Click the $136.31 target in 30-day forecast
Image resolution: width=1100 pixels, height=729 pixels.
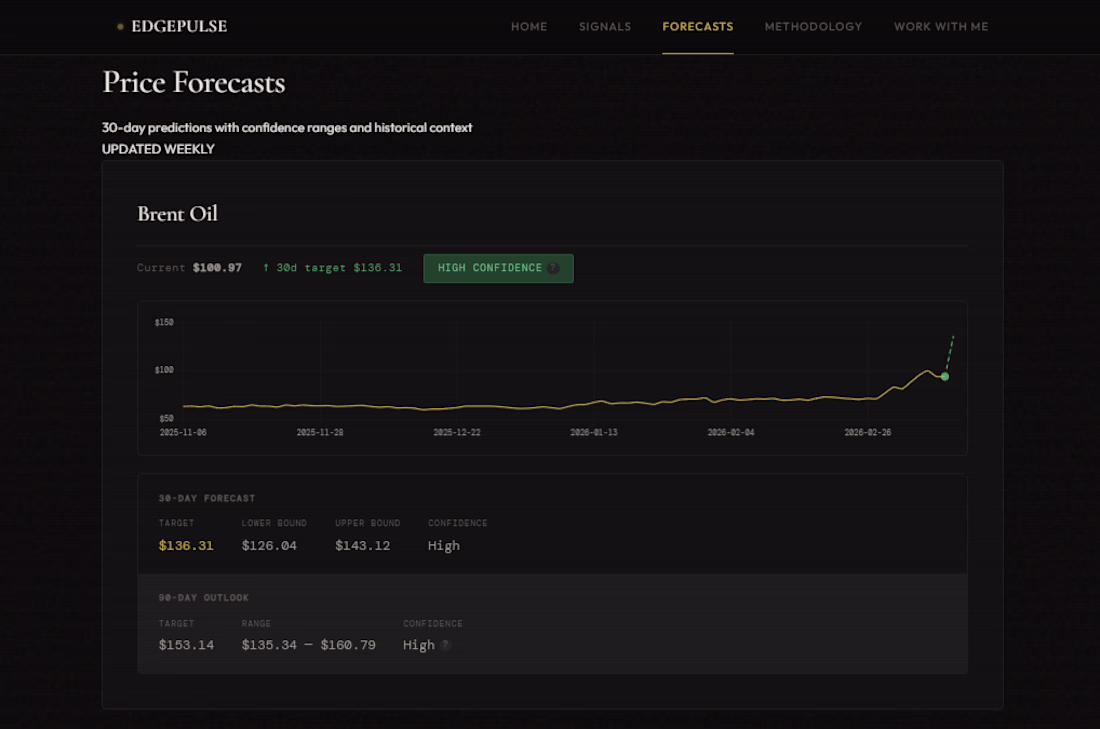(x=186, y=546)
